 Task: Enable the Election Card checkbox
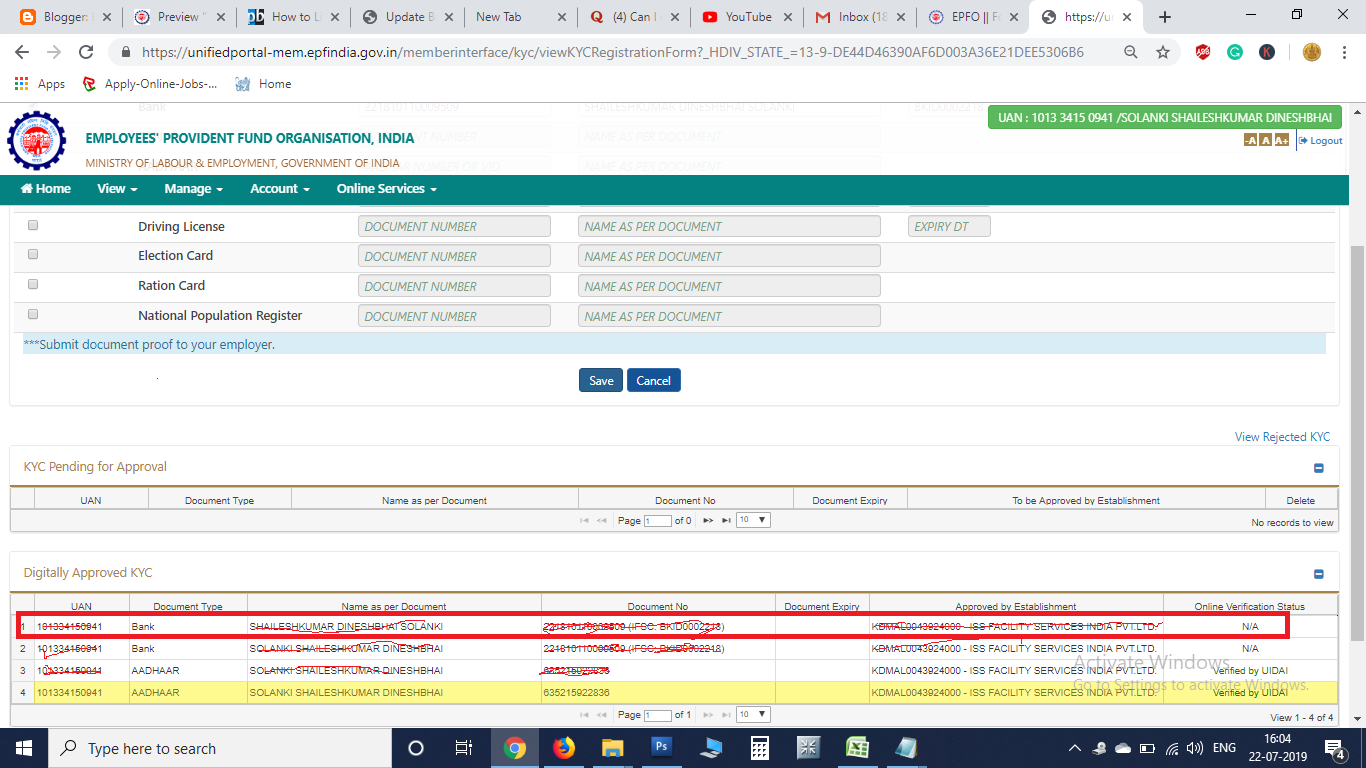coord(33,254)
